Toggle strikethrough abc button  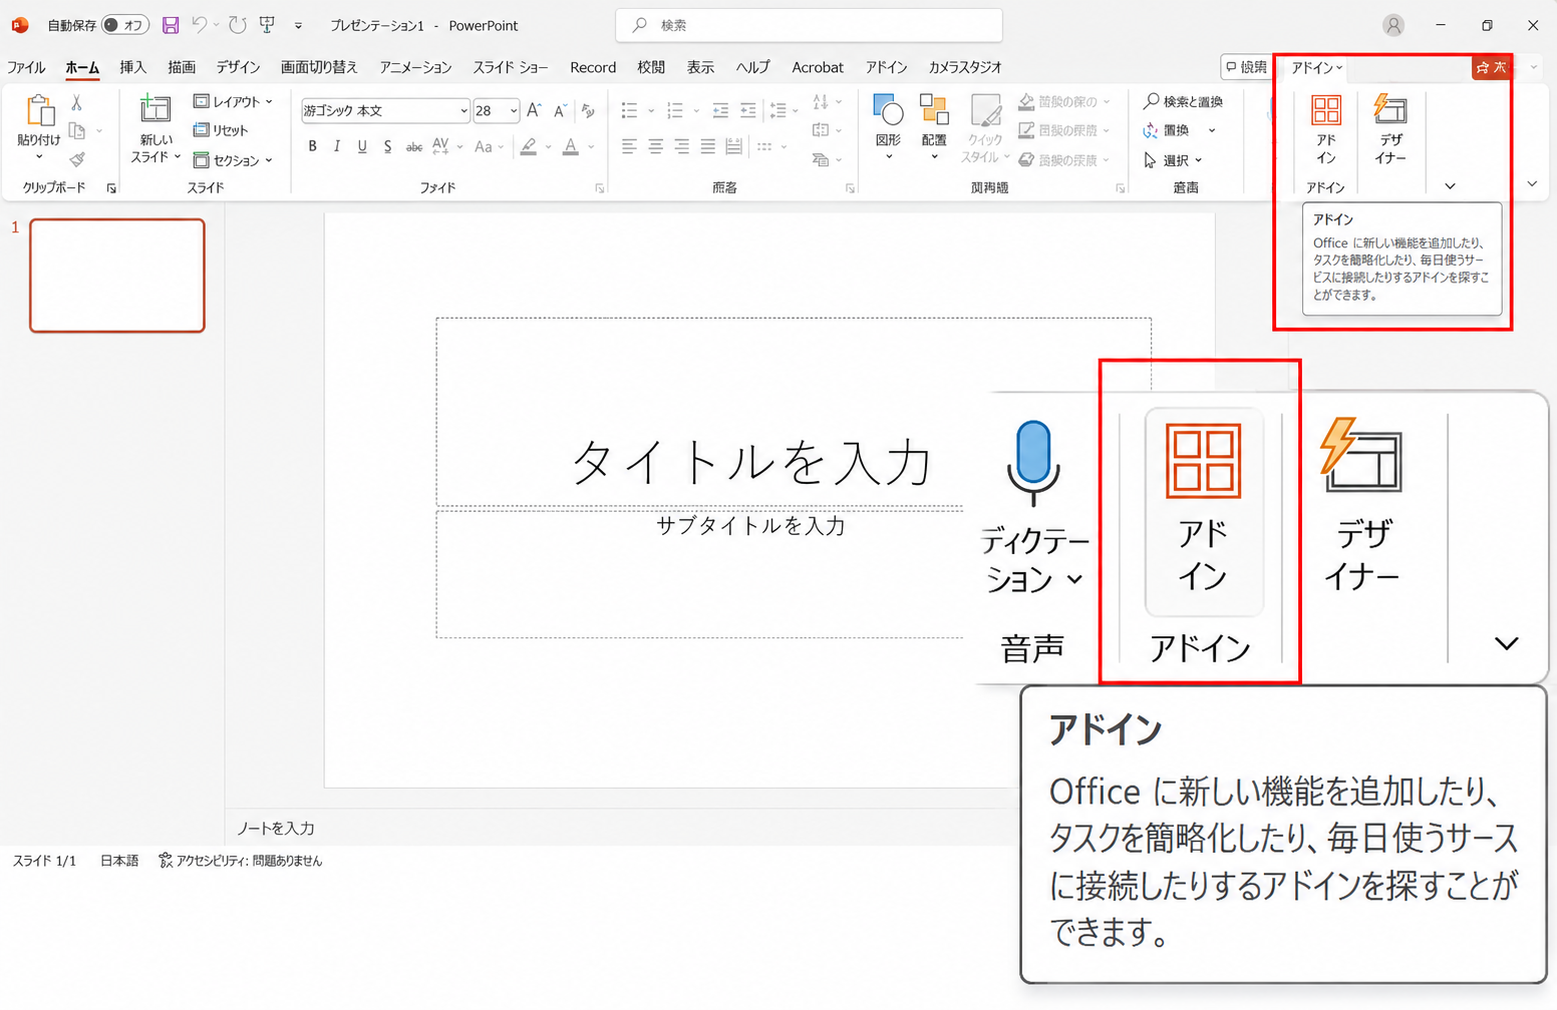pos(414,147)
